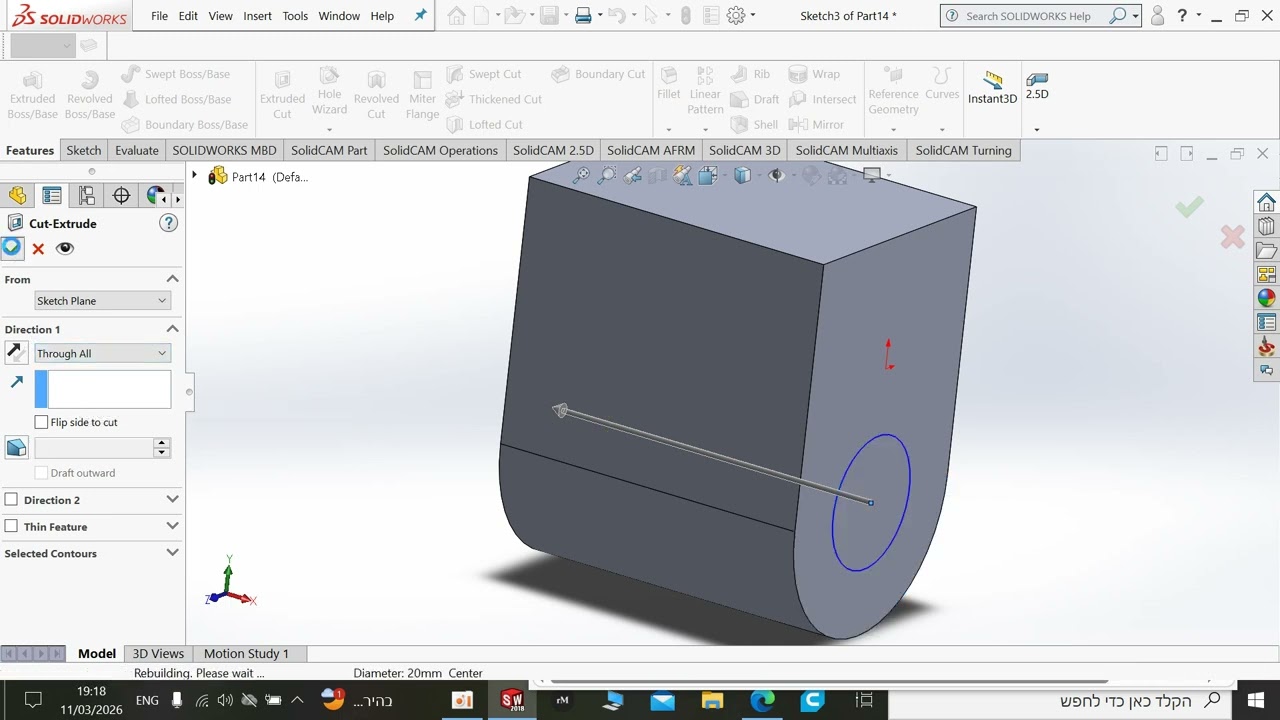Image resolution: width=1280 pixels, height=720 pixels.
Task: Click the reverse direction arrow icon
Action: click(16, 352)
